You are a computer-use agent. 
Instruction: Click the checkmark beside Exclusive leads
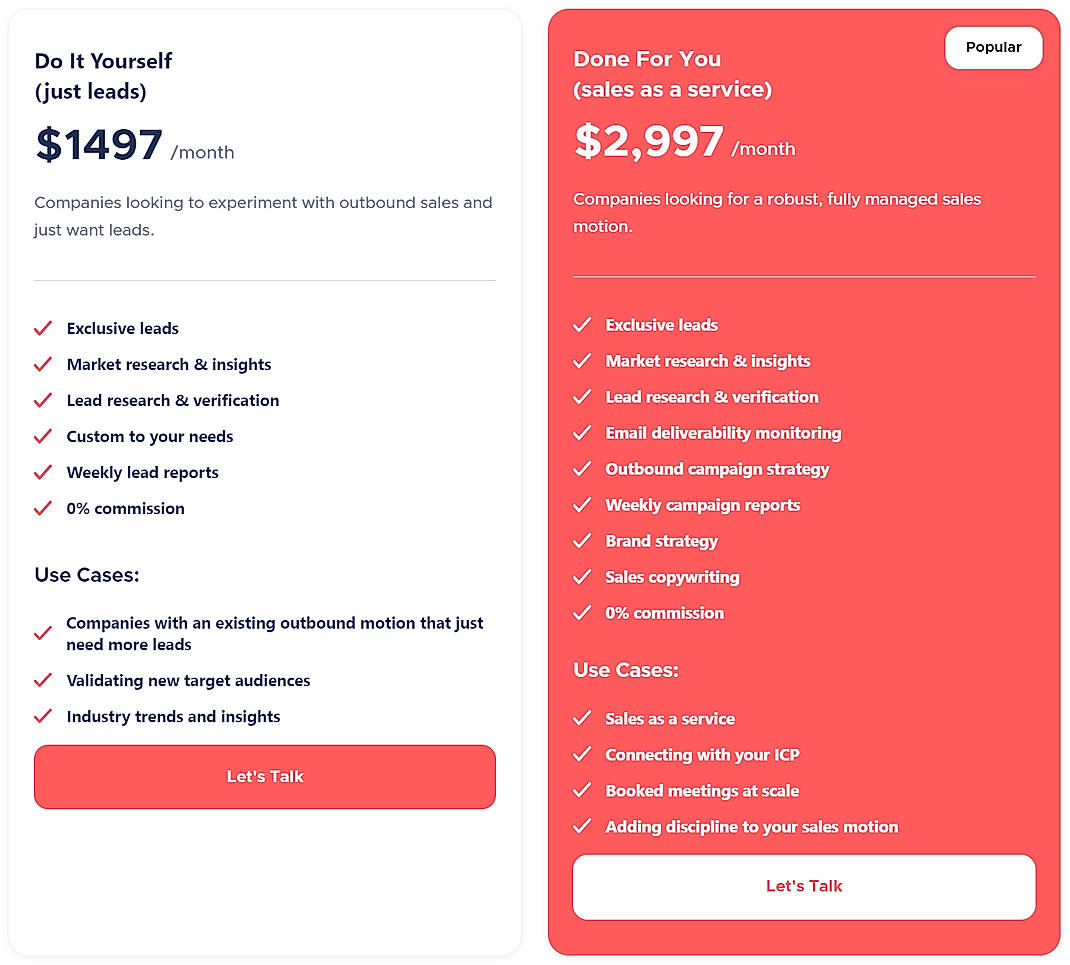tap(43, 328)
